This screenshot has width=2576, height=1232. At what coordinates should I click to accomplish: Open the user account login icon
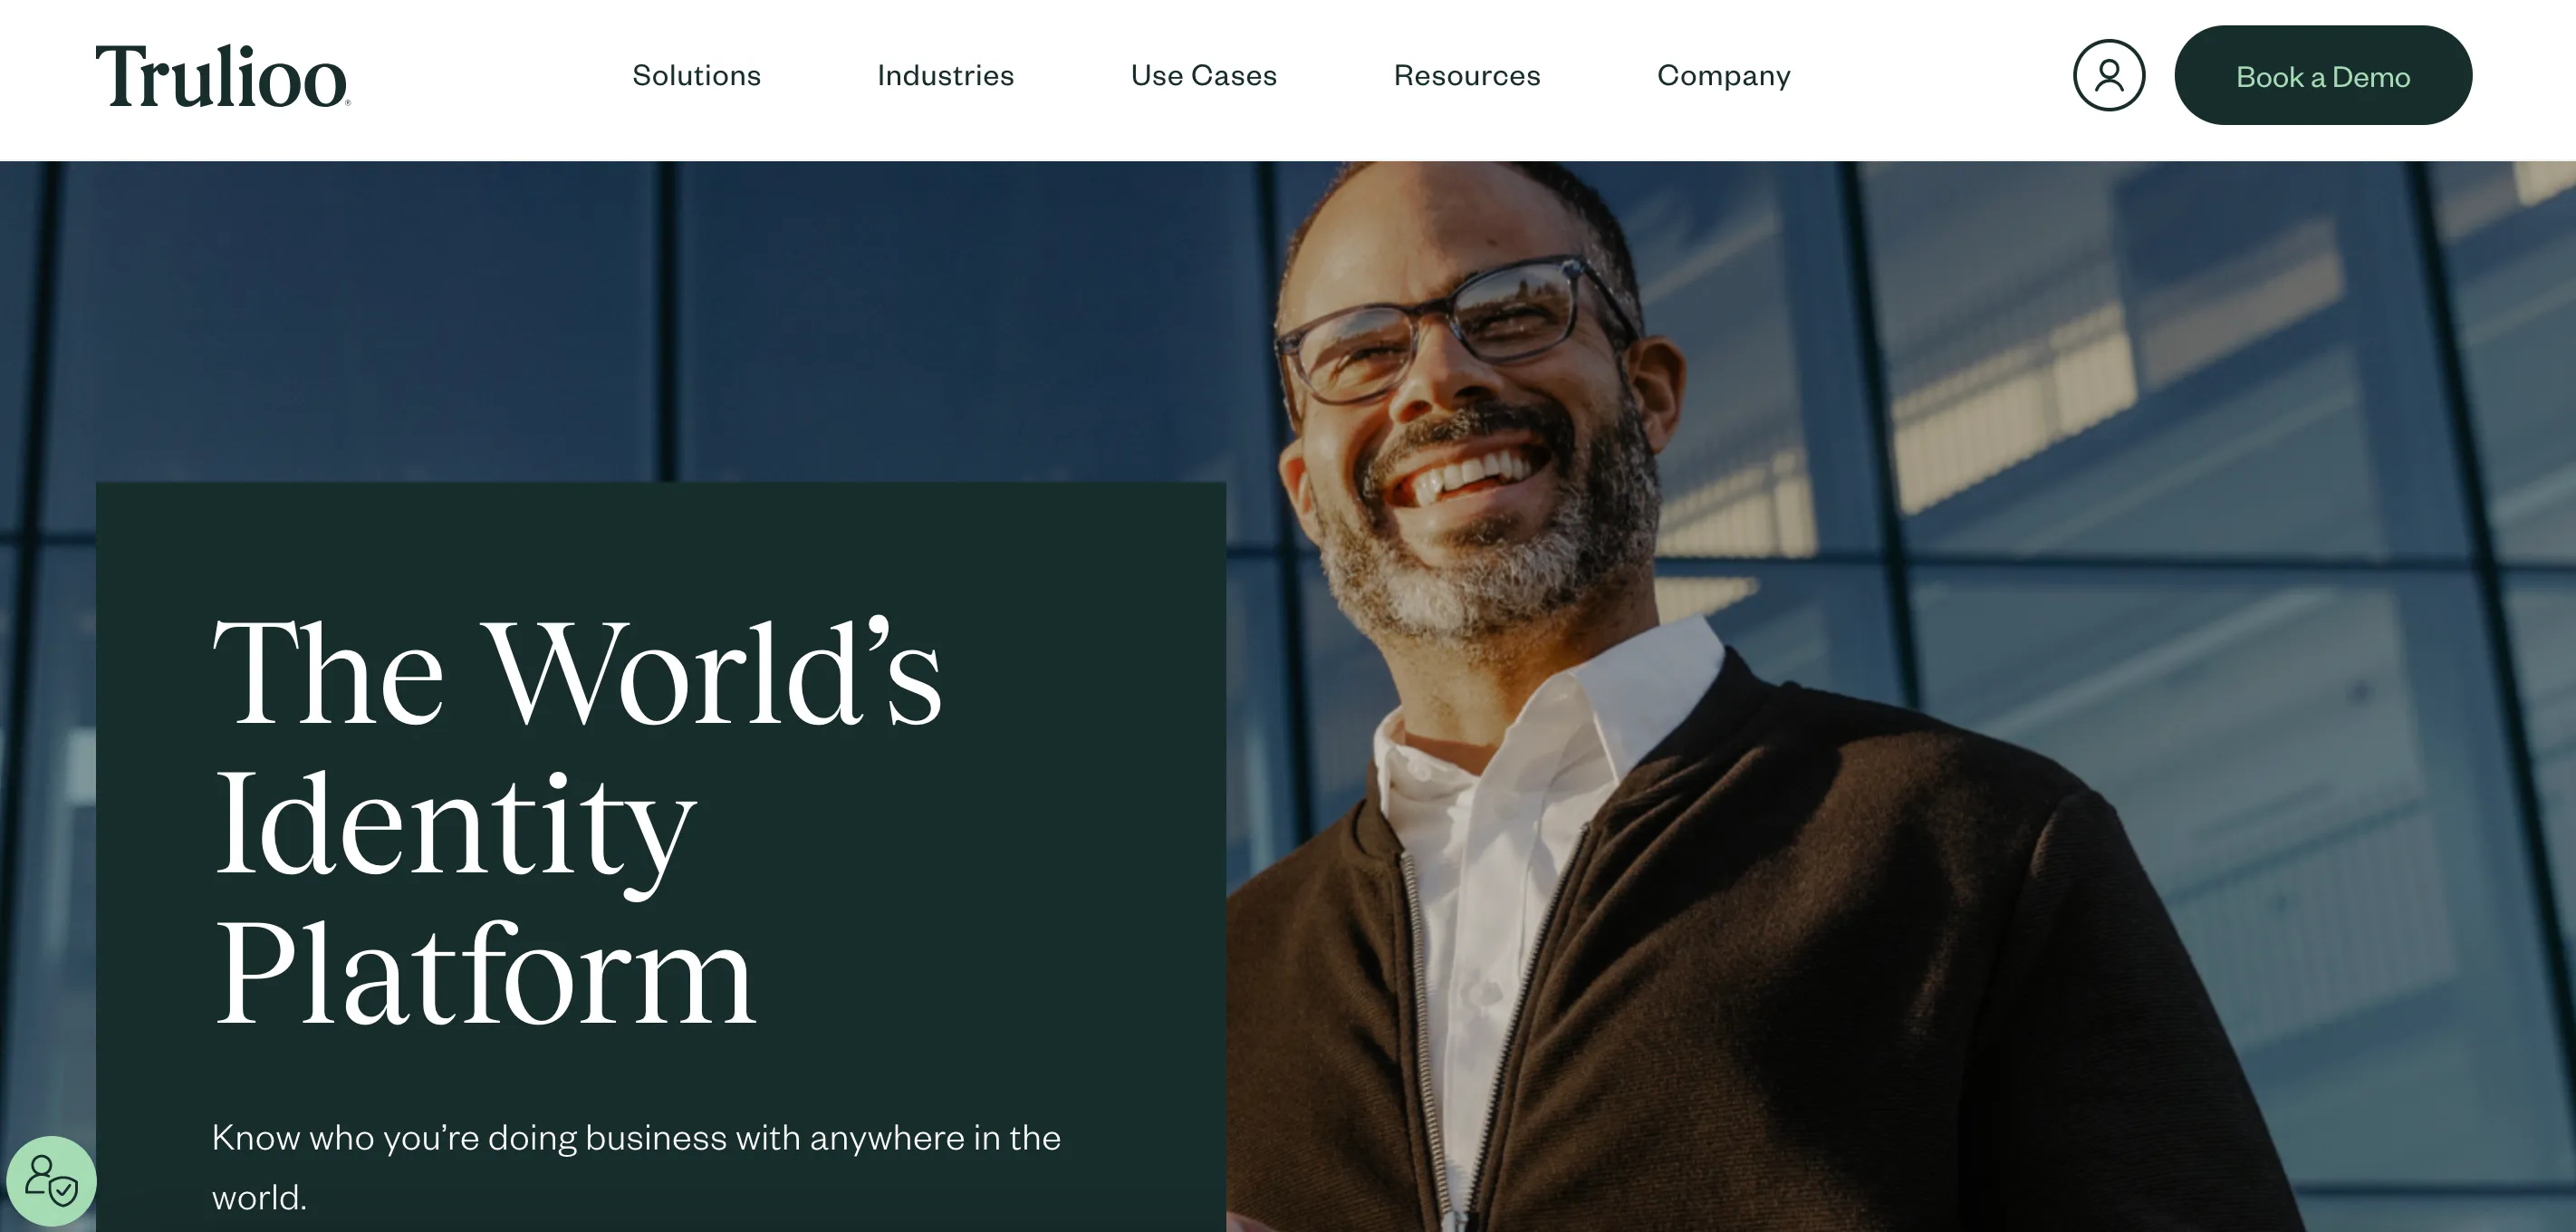[x=2108, y=75]
